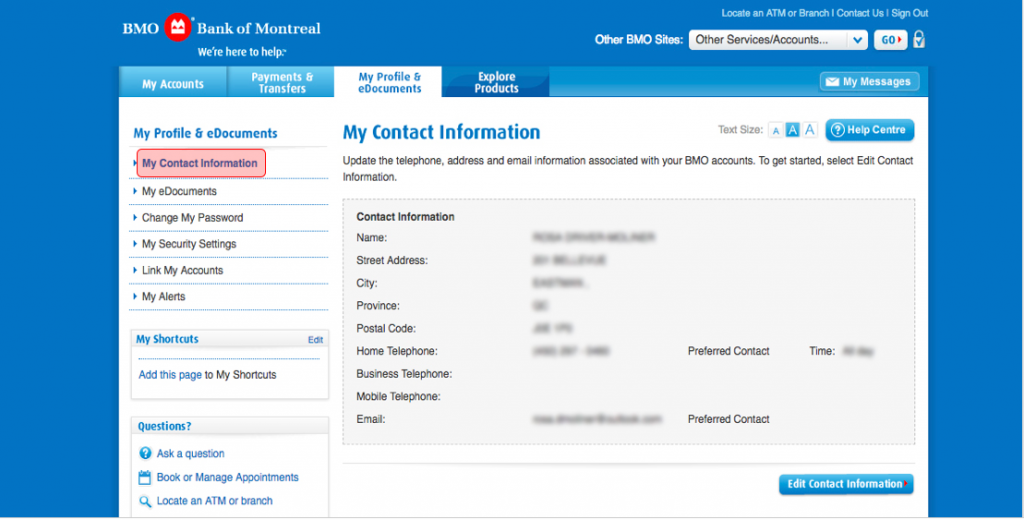Open Book or Manage Appointments
Screen dimensions: 1024x520
point(227,478)
